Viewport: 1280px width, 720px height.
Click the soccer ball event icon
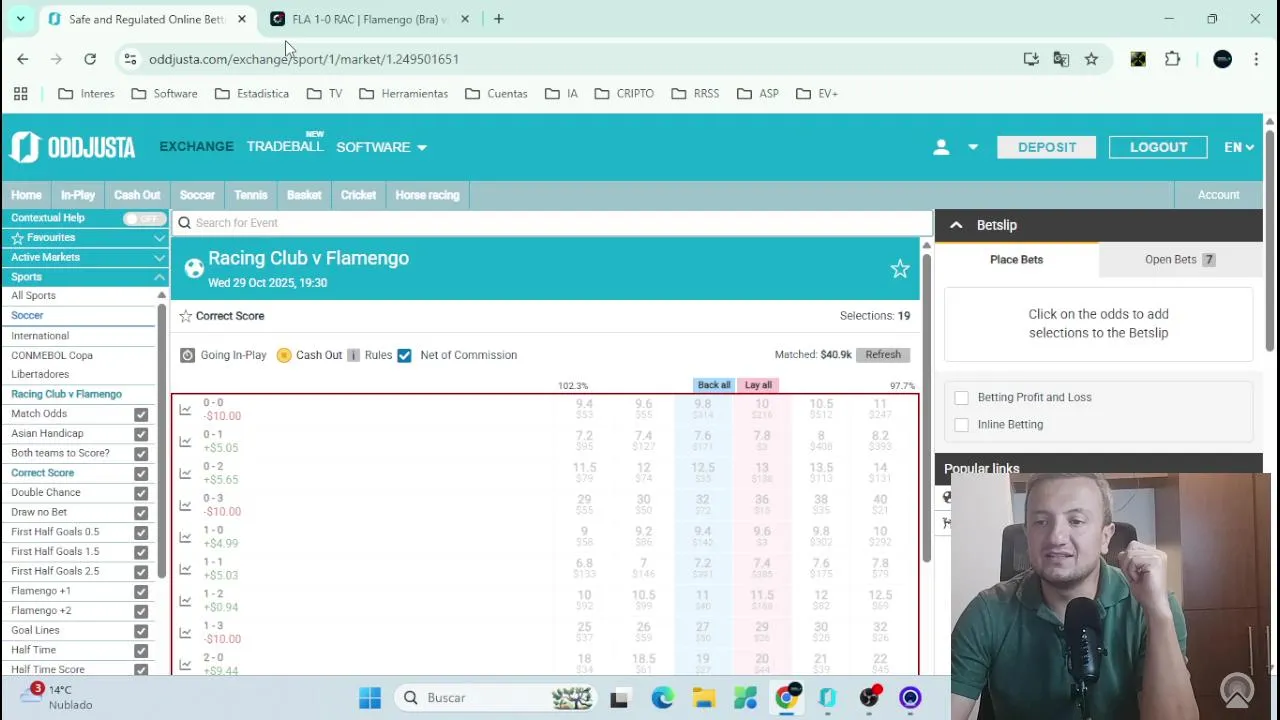[194, 268]
